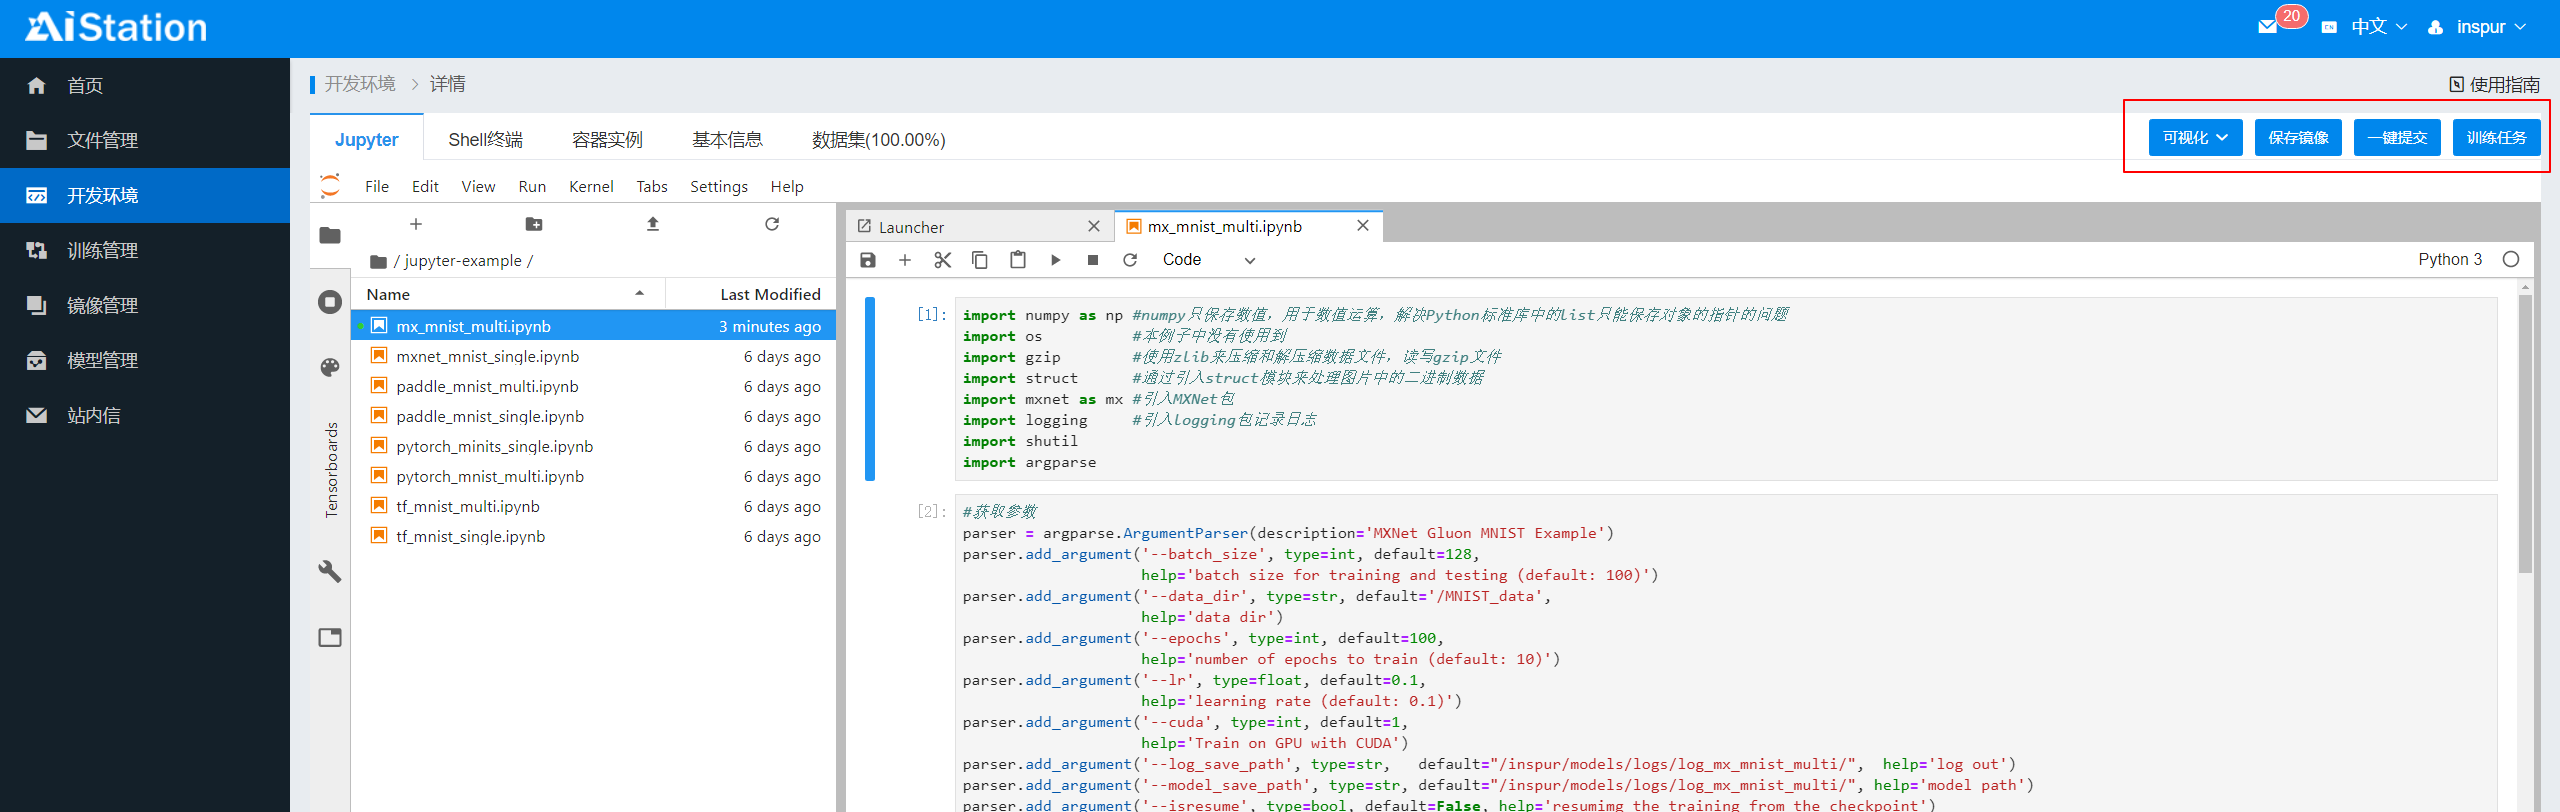Sort files by the Name column header
This screenshot has width=2560, height=812.
pos(388,294)
